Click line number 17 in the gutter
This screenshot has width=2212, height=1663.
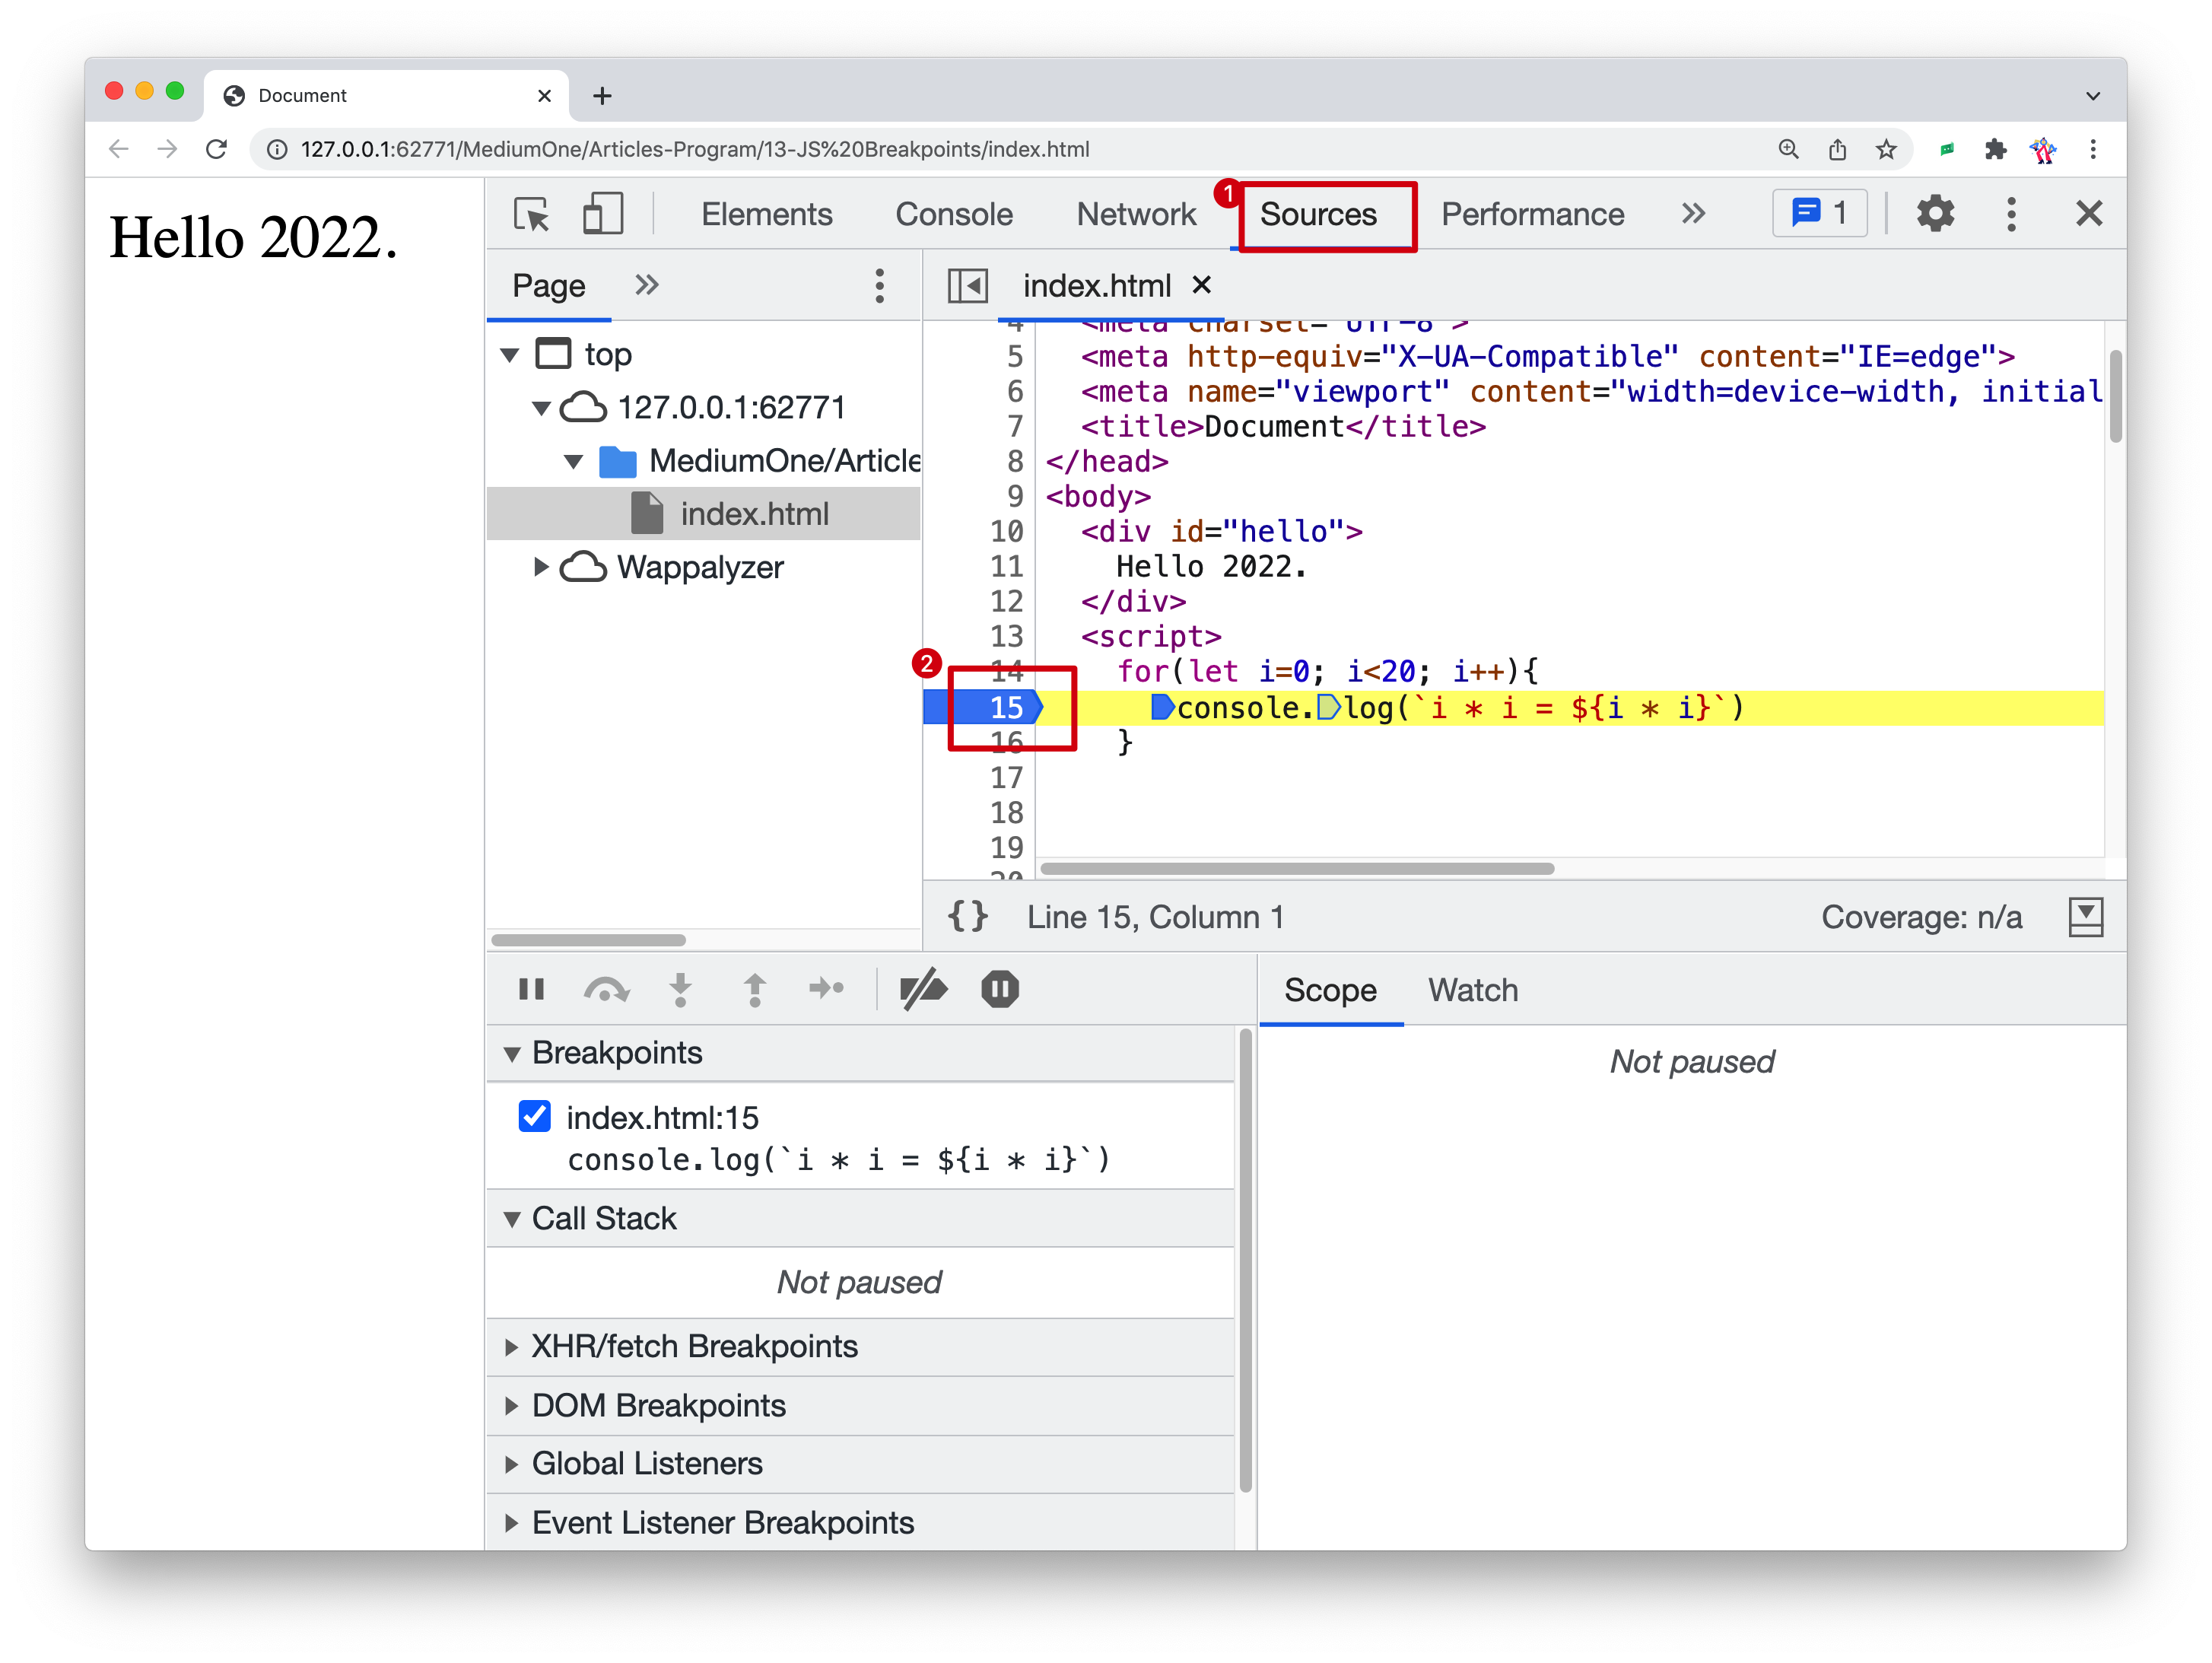[1006, 777]
